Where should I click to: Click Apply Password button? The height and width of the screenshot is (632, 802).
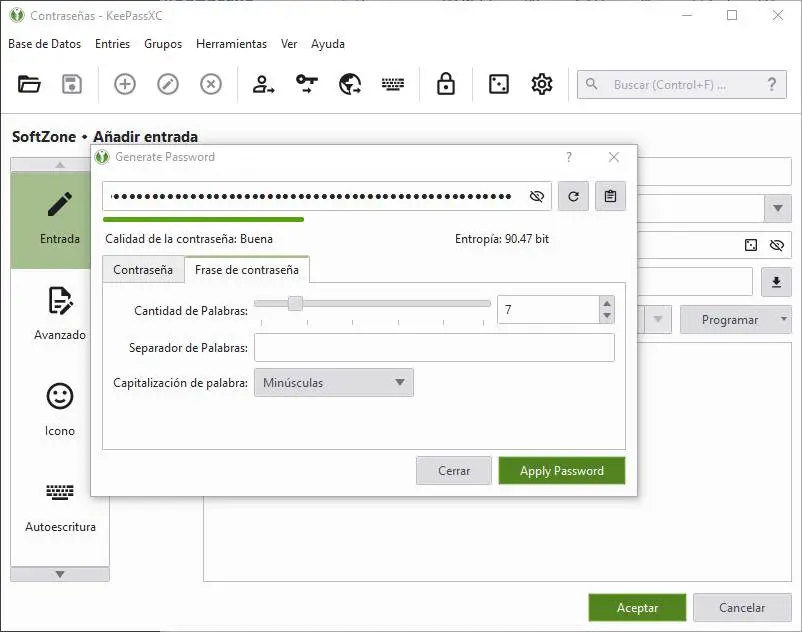(562, 470)
